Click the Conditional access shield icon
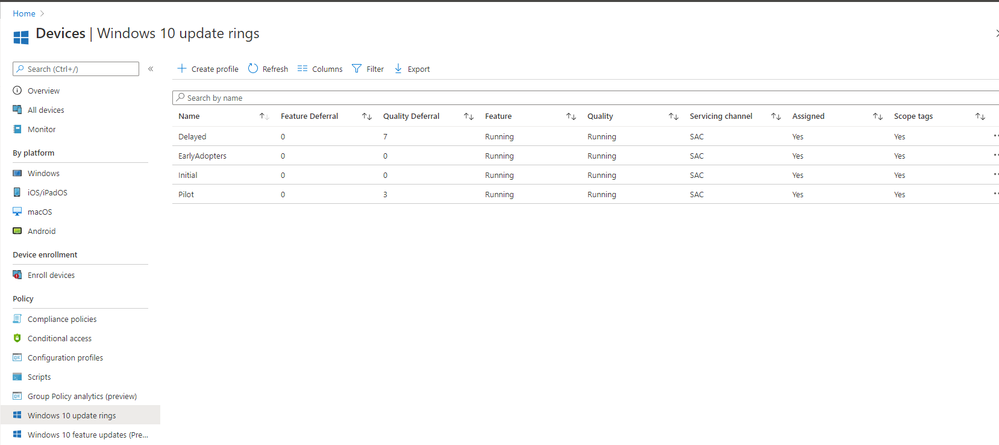Image resolution: width=999 pixels, height=445 pixels. [18, 338]
